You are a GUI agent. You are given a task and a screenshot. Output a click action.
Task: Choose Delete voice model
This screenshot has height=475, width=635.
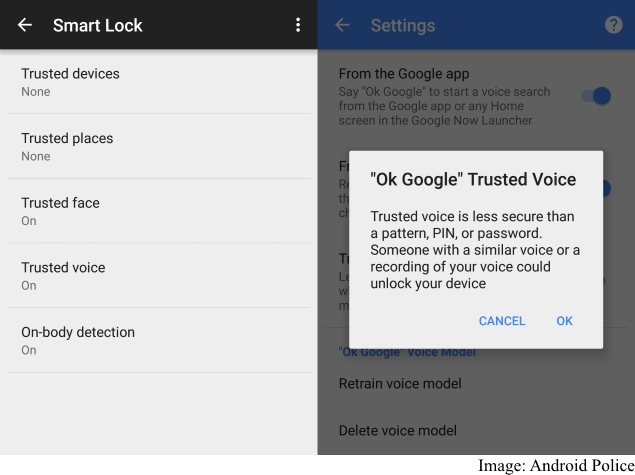(398, 431)
